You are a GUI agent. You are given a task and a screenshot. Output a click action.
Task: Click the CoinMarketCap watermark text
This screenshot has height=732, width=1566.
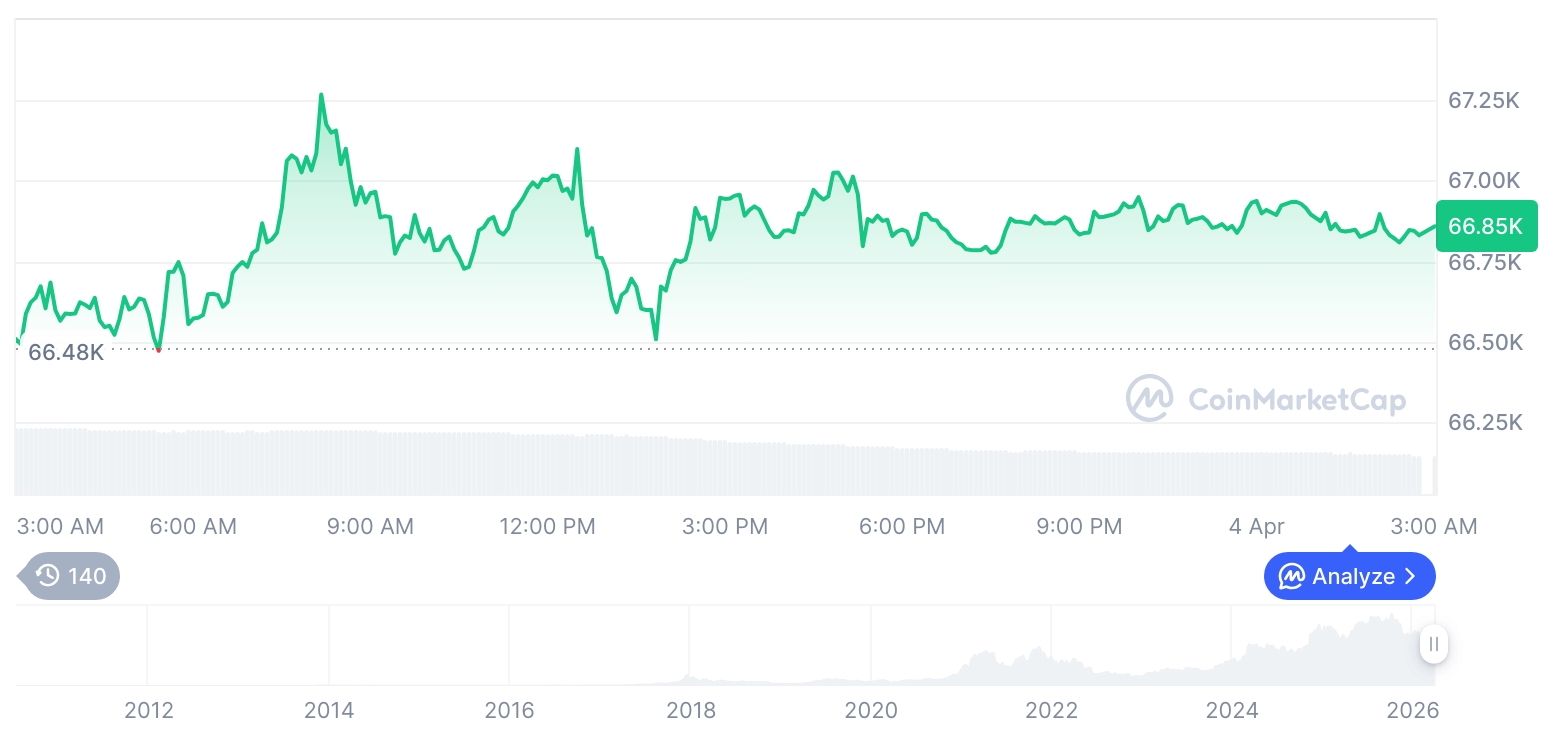point(1296,400)
